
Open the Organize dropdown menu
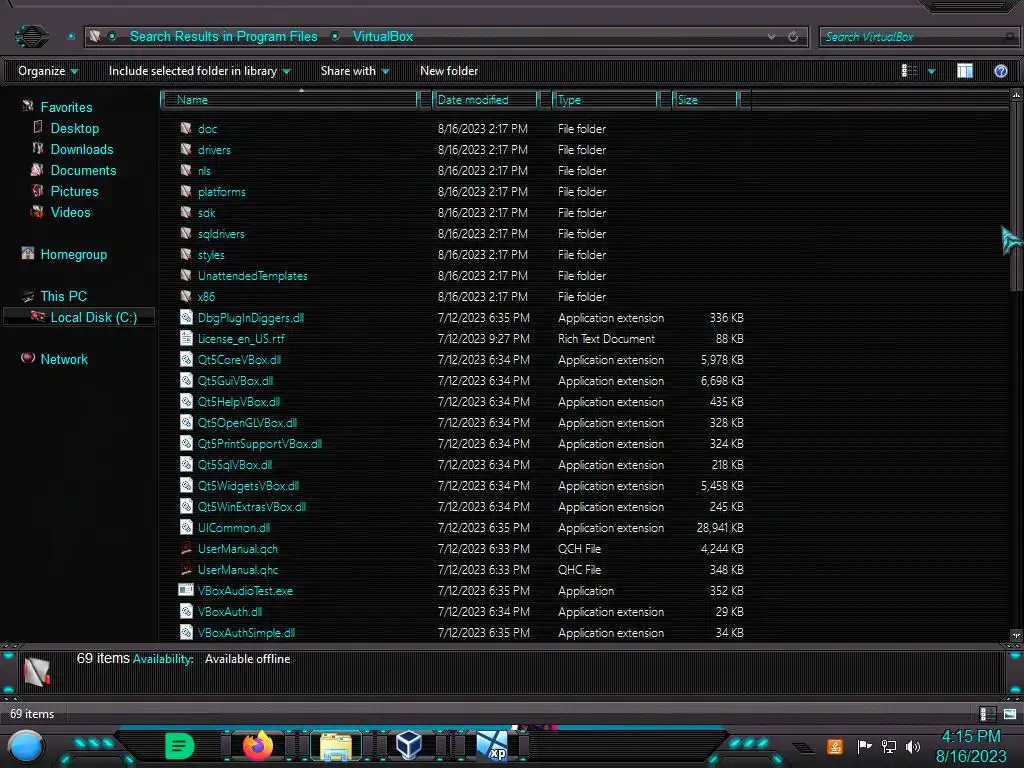[x=48, y=71]
